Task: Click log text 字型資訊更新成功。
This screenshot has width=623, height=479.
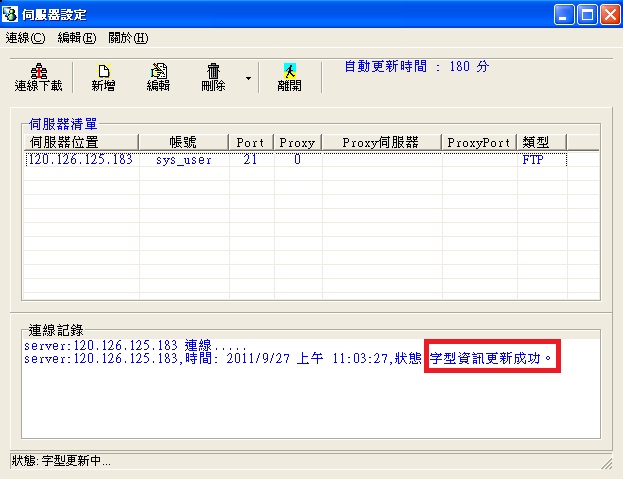Action: pyautogui.click(x=491, y=358)
